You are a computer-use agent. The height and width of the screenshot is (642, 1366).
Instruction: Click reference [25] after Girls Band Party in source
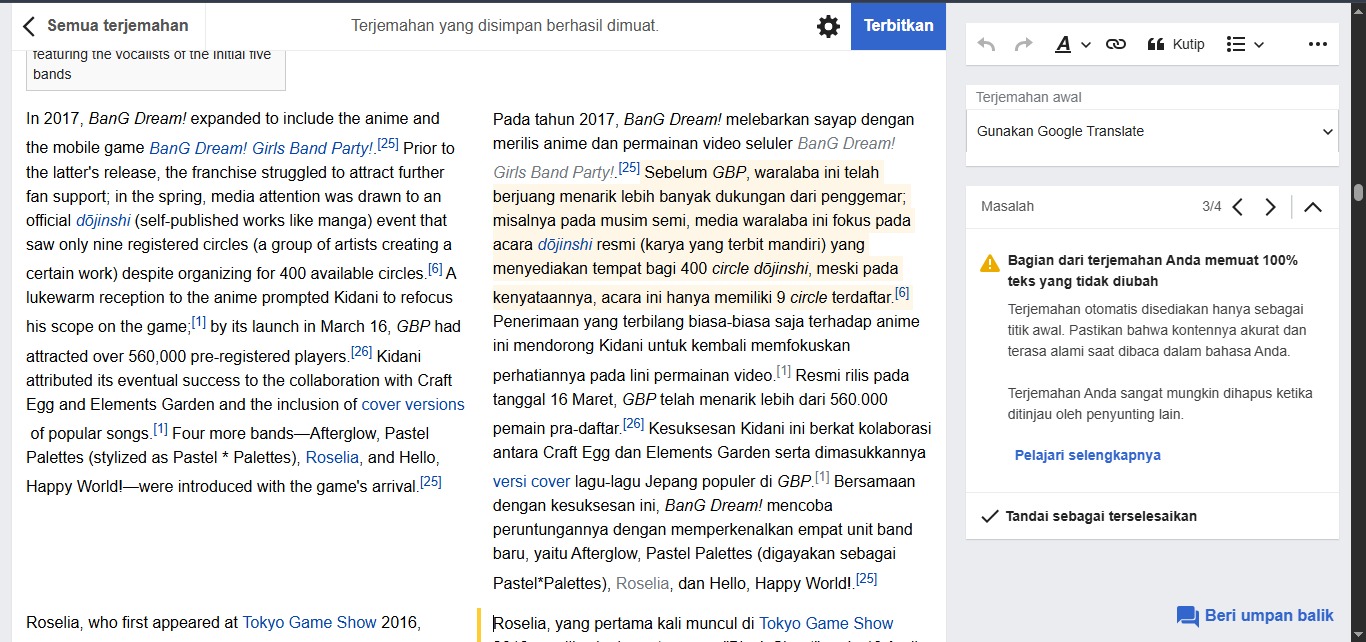(388, 143)
